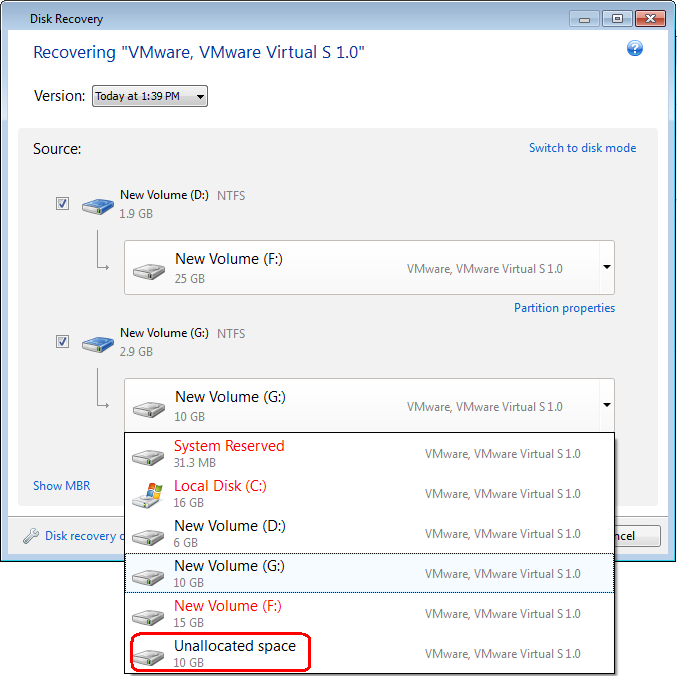The height and width of the screenshot is (676, 677).
Task: Minimize the Disk Recovery window
Action: click(584, 19)
